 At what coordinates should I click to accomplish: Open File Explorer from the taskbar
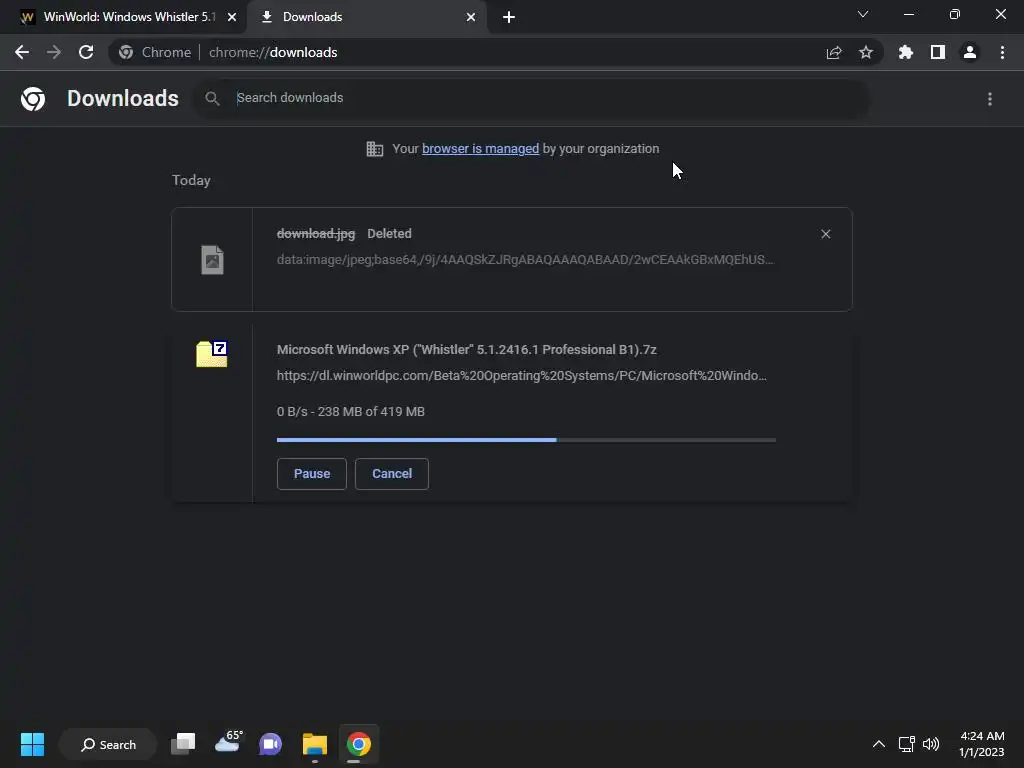tap(315, 744)
